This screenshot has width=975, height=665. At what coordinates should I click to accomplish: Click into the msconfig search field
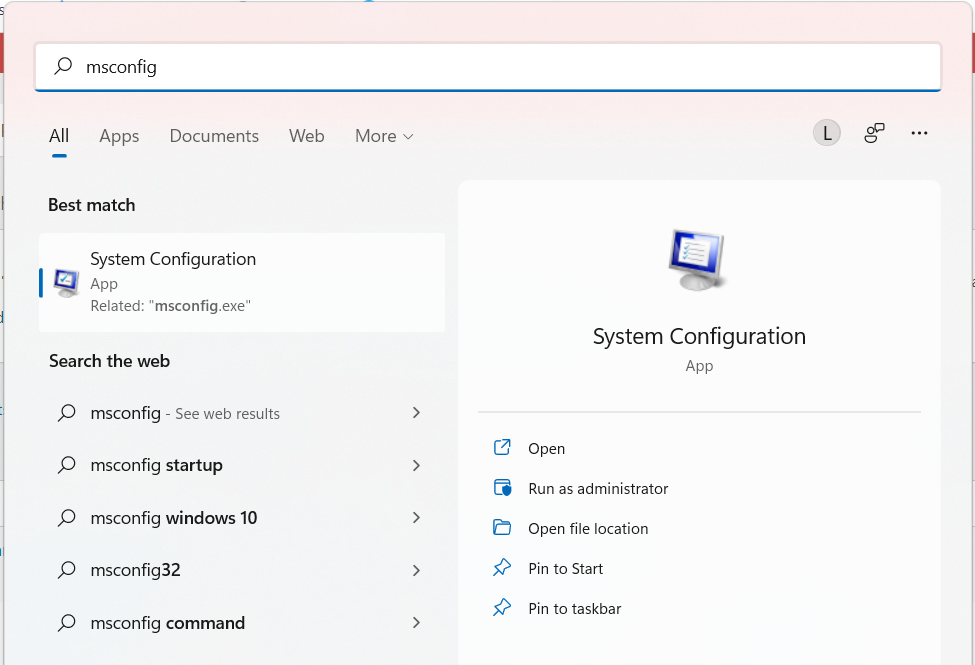pyautogui.click(x=488, y=67)
